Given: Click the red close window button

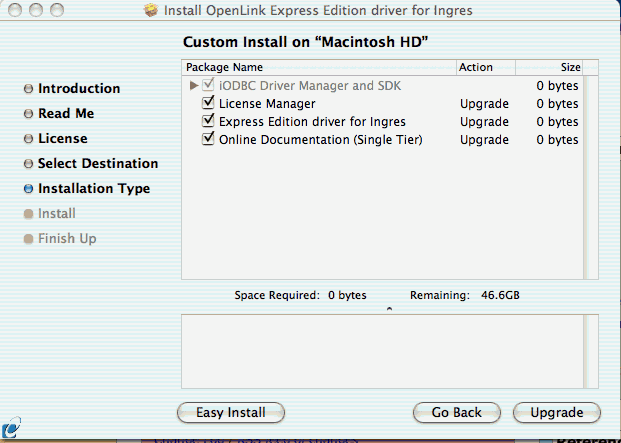Looking at the screenshot, I should coord(15,10).
